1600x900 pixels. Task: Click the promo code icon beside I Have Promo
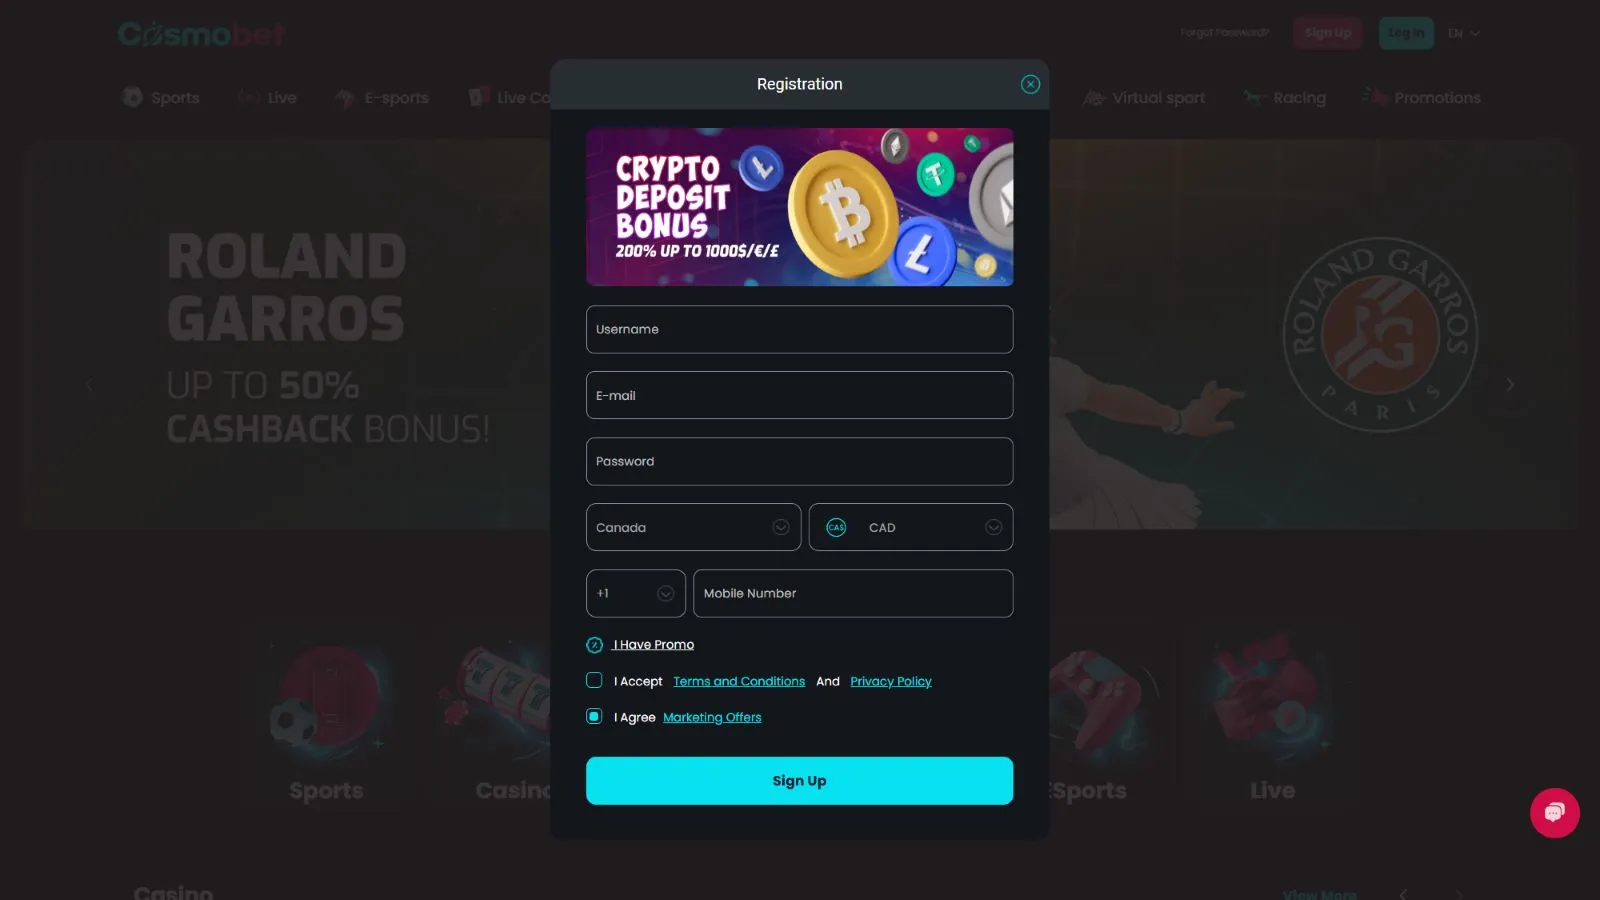[594, 645]
